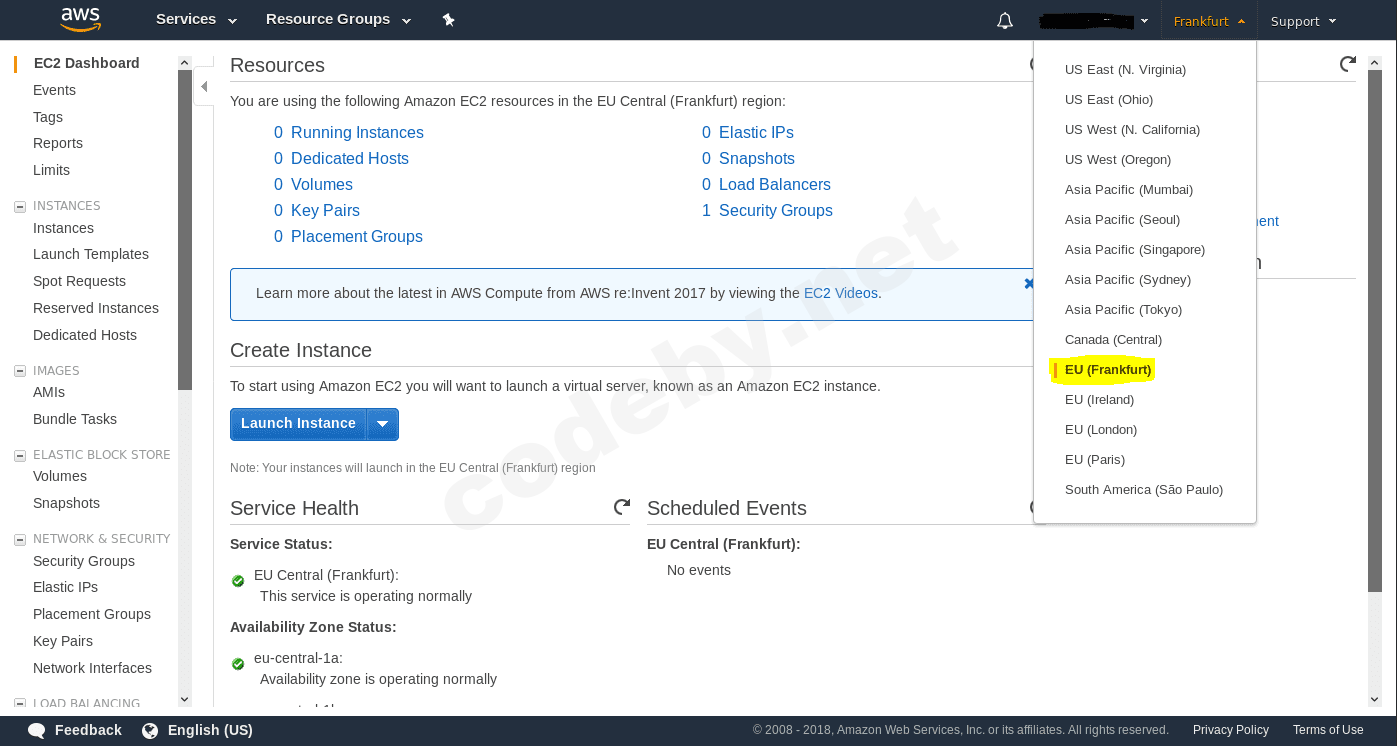Open the Support dropdown
The image size is (1397, 746).
tap(1302, 20)
